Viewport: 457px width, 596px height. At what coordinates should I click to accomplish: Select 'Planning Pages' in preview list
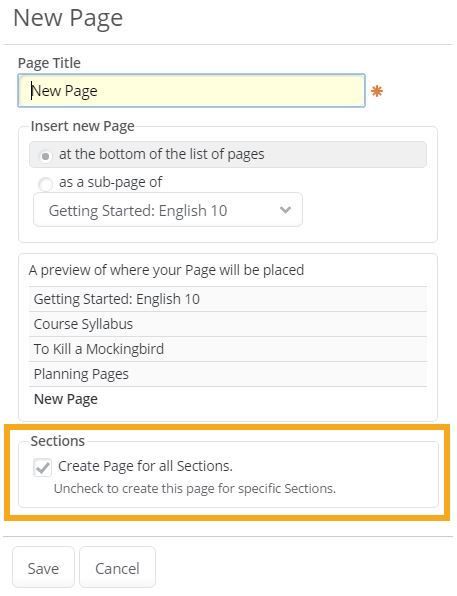tap(228, 374)
